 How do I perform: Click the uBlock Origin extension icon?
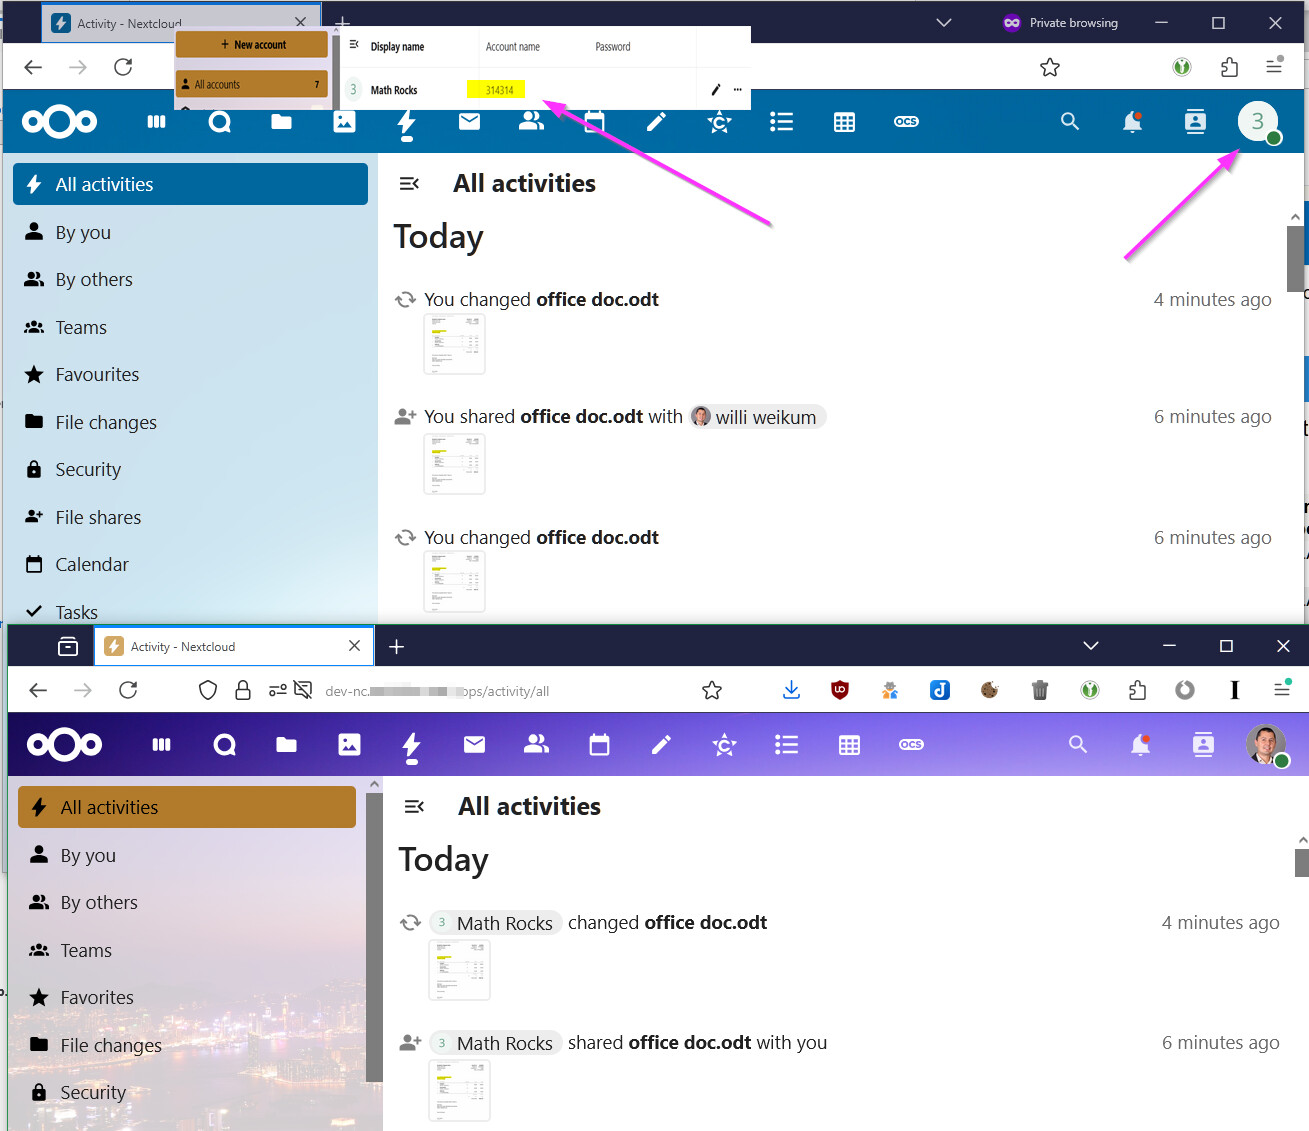pos(840,690)
